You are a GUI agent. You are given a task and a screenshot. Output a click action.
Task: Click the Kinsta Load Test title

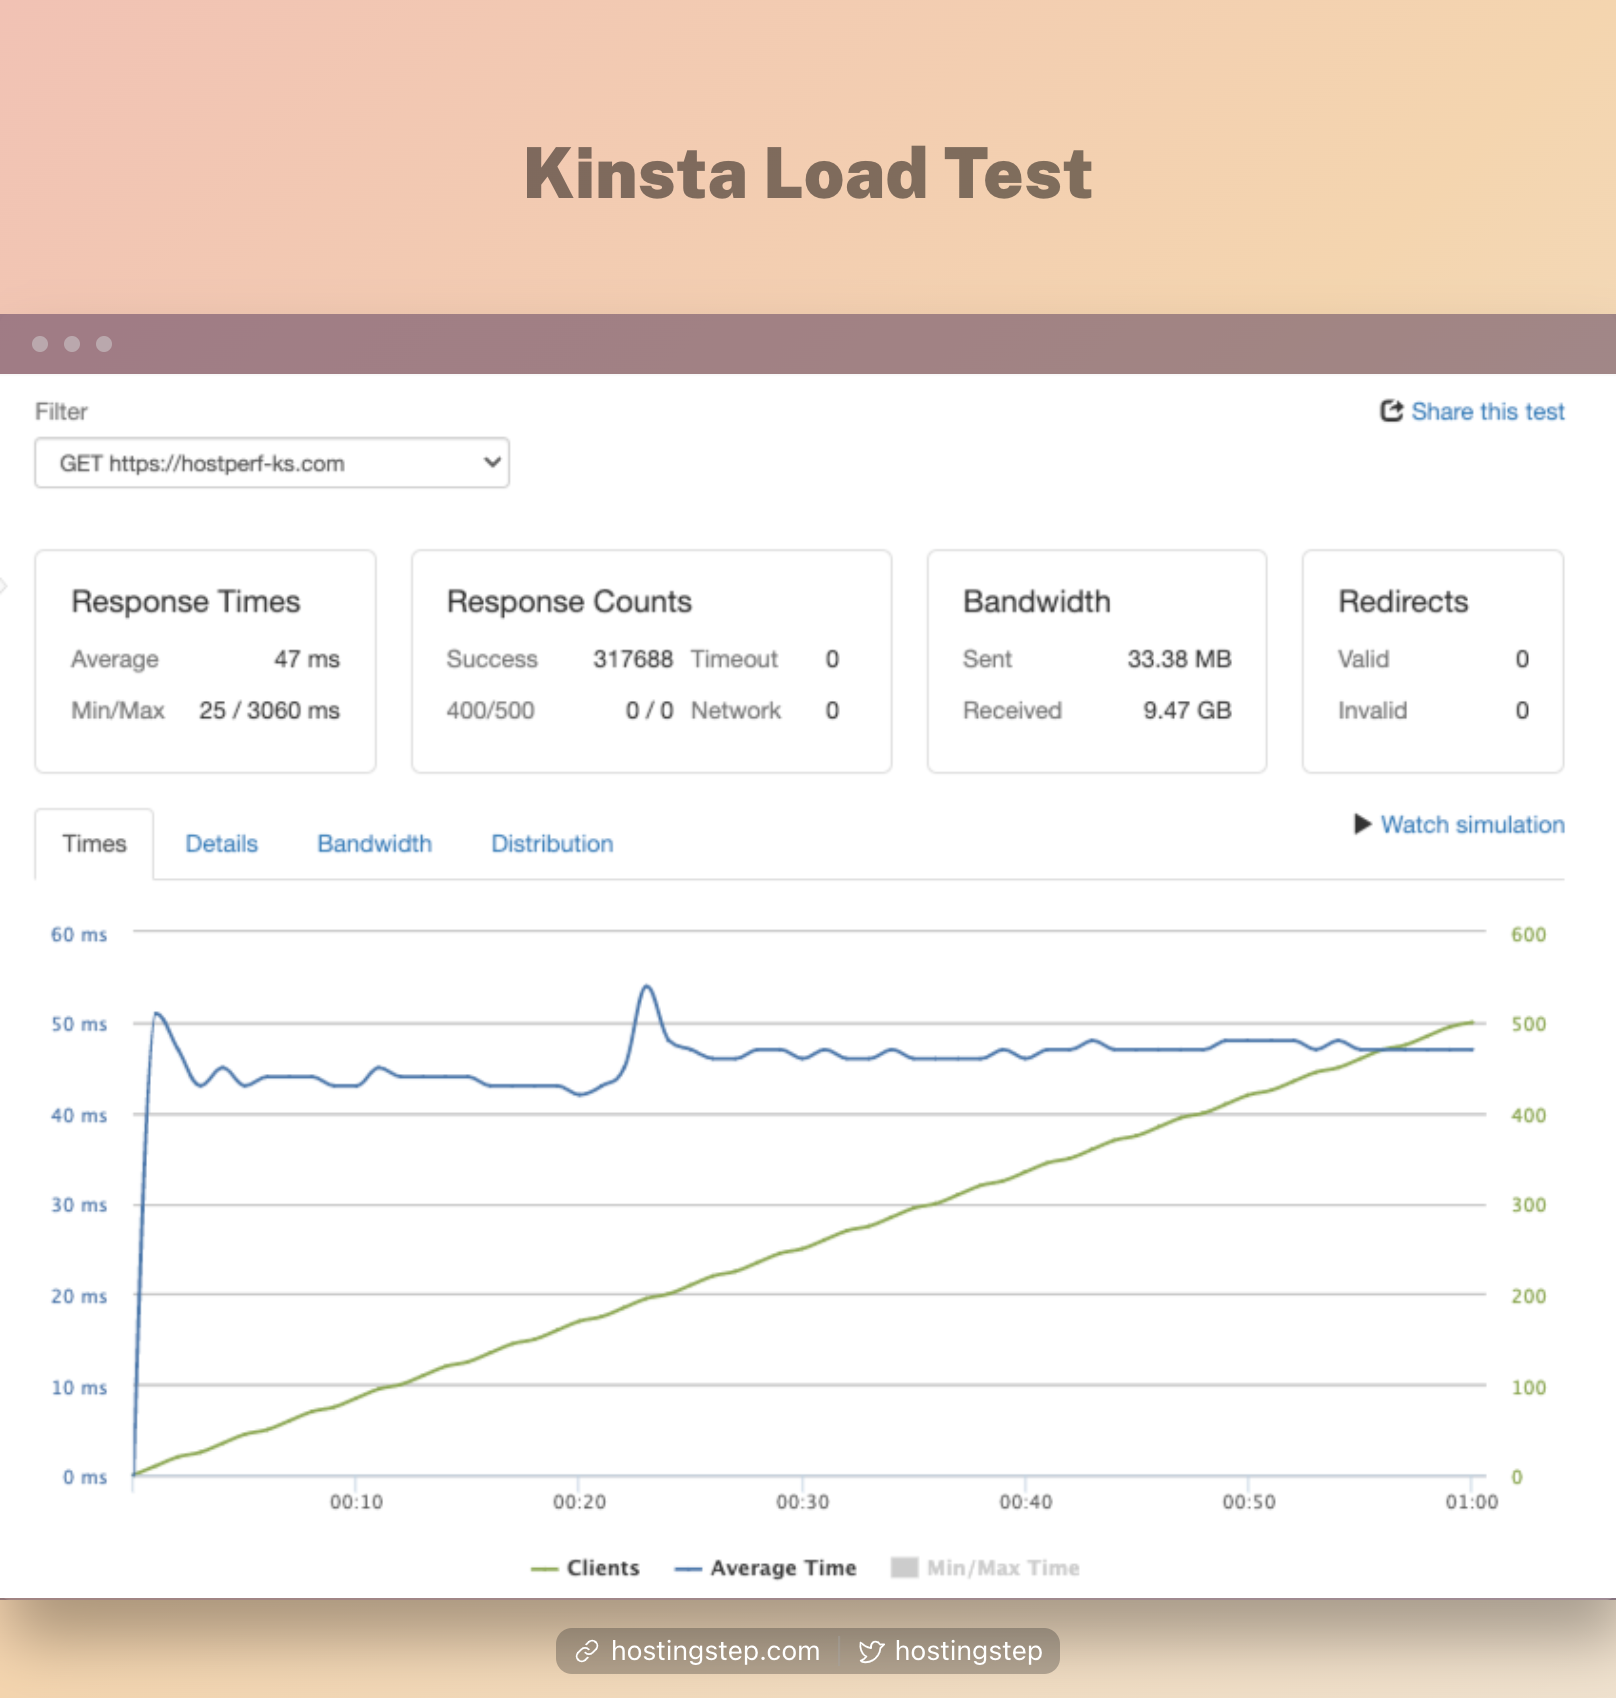[x=808, y=174]
